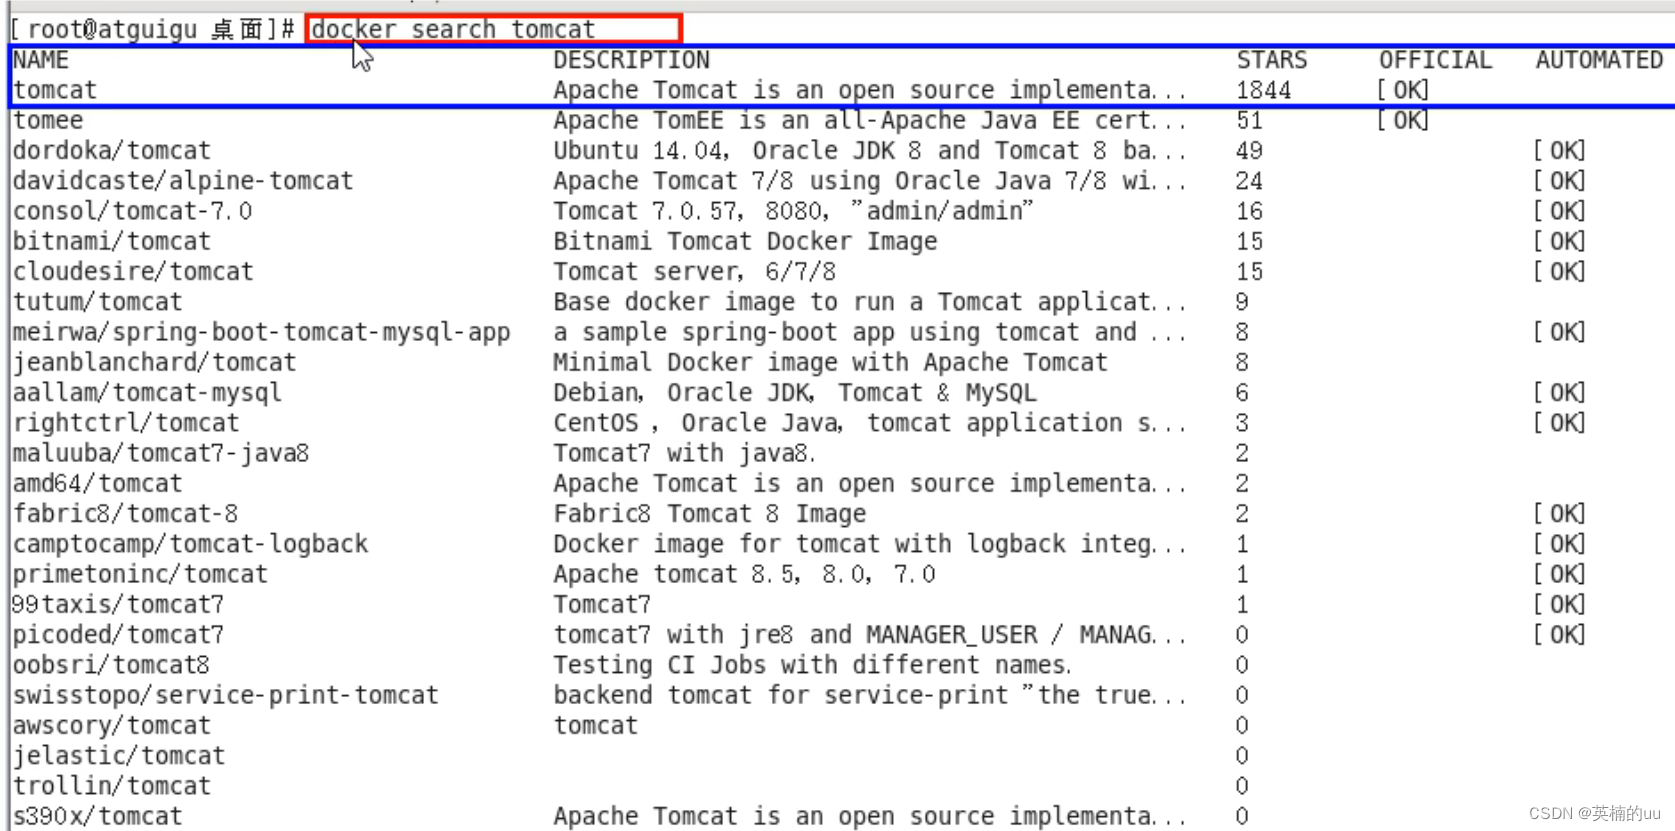The image size is (1675, 831).
Task: Select the DESCRIPTION column header
Action: click(632, 60)
